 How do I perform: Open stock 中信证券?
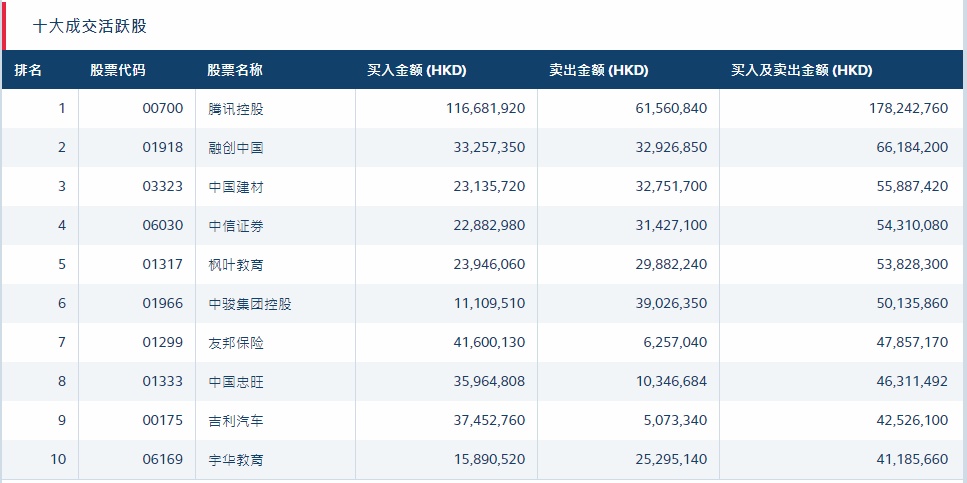(x=236, y=225)
